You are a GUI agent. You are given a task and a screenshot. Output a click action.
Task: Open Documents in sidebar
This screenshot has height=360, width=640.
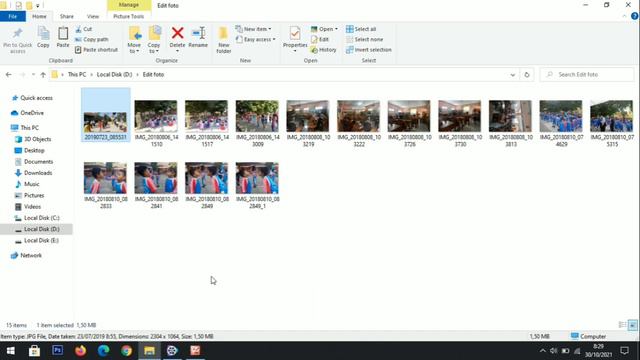pyautogui.click(x=34, y=162)
